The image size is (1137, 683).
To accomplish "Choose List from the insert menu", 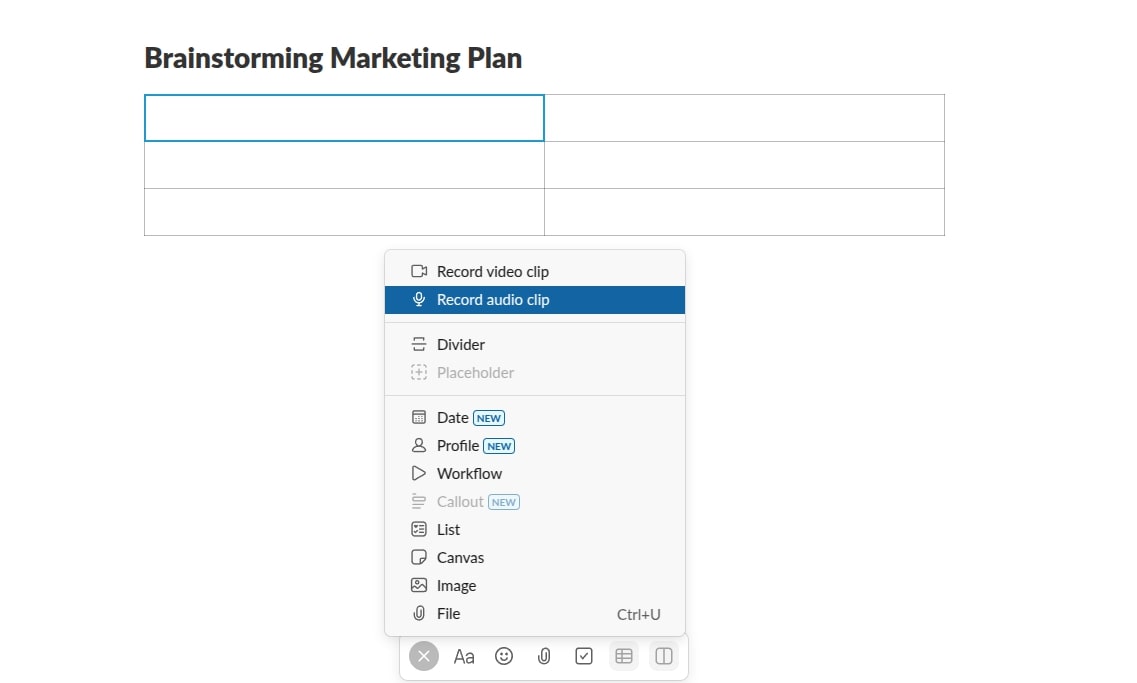I will click(x=448, y=530).
